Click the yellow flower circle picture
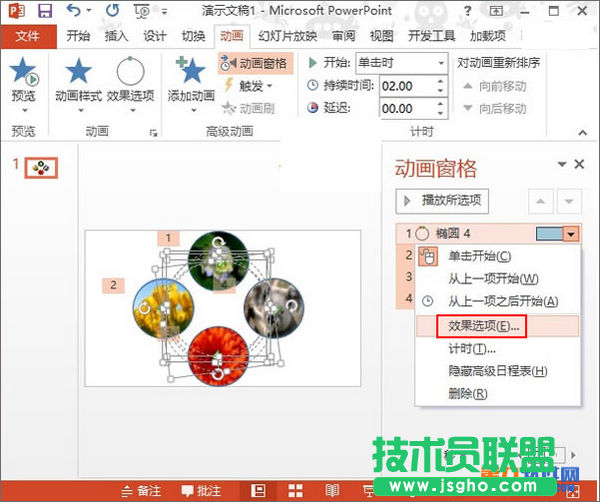This screenshot has height=502, width=600. click(x=163, y=308)
